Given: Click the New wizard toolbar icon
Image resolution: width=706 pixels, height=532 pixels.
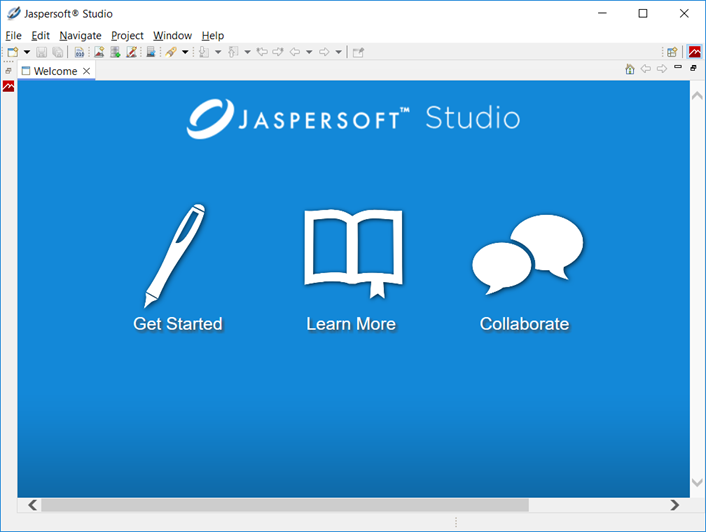Looking at the screenshot, I should tap(13, 52).
